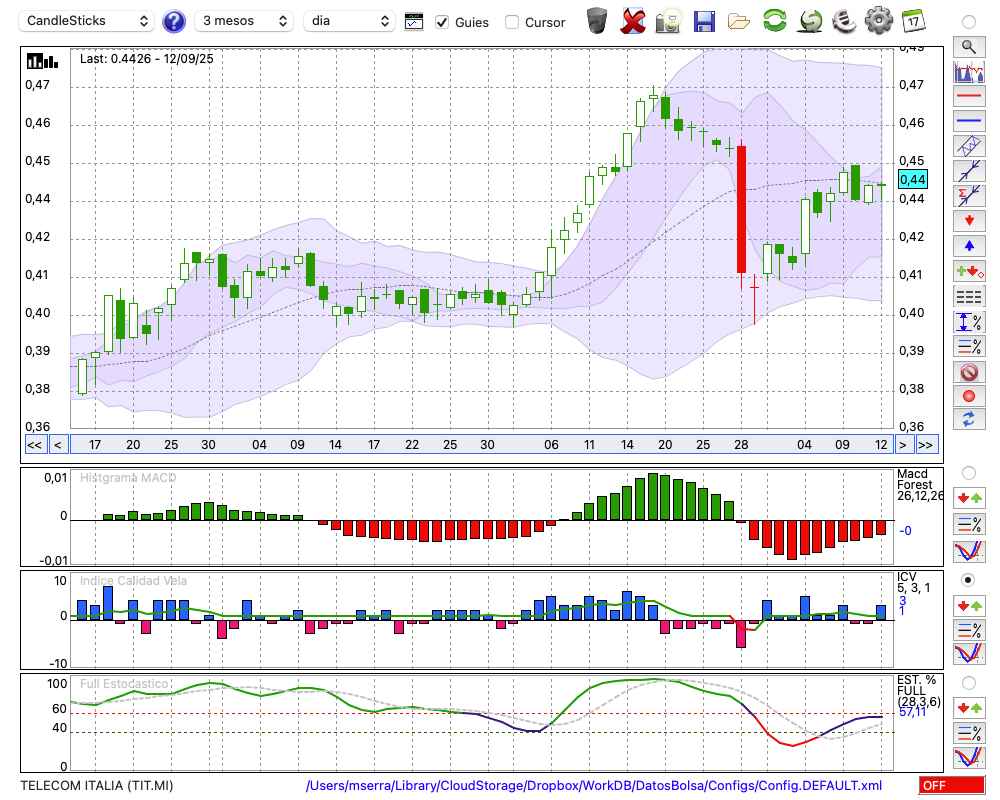
Task: Click the EST. % FULL (28,3,6) label
Action: pos(918,691)
